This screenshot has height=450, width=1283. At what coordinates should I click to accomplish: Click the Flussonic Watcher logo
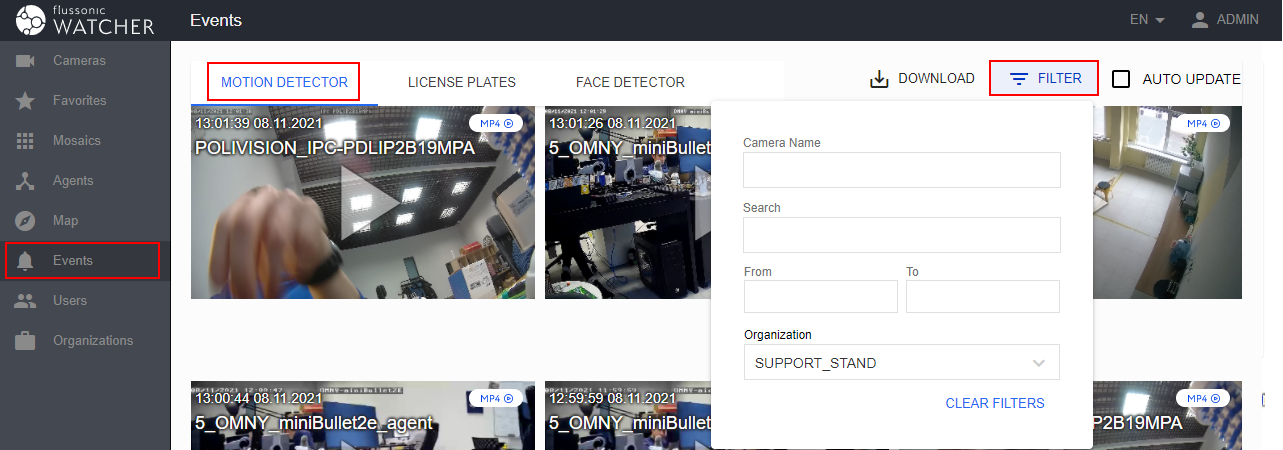(x=85, y=20)
